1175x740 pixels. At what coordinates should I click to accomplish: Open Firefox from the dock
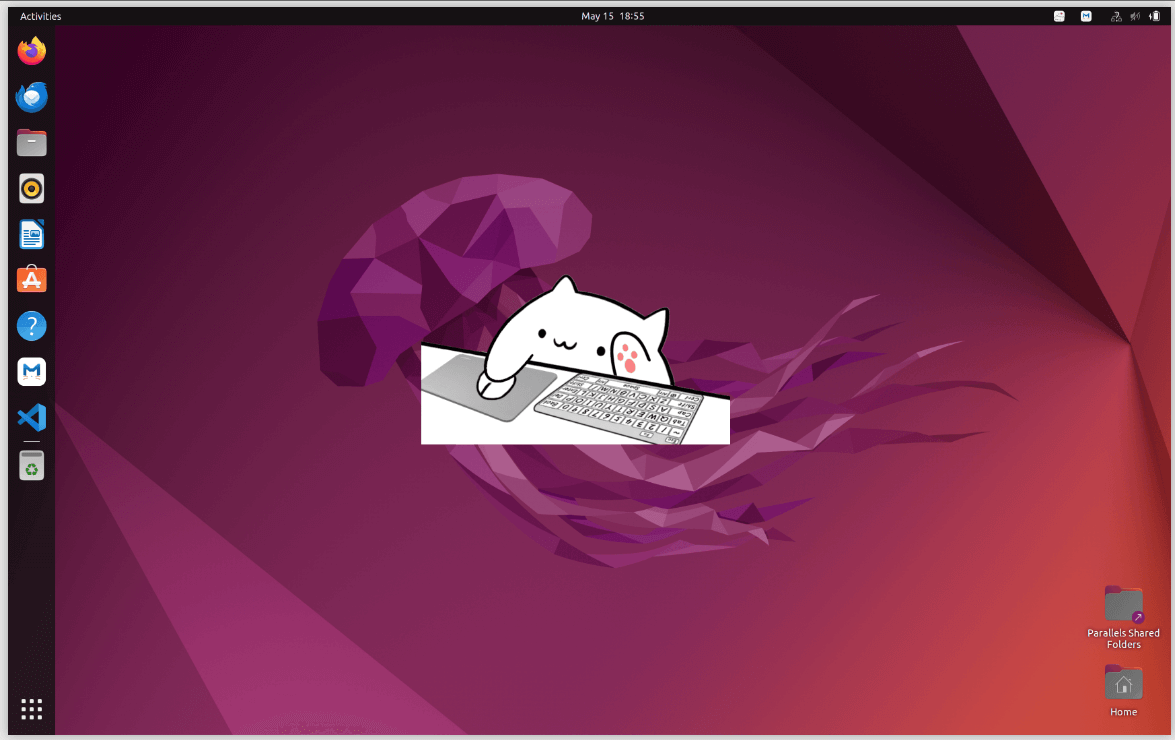[x=31, y=51]
